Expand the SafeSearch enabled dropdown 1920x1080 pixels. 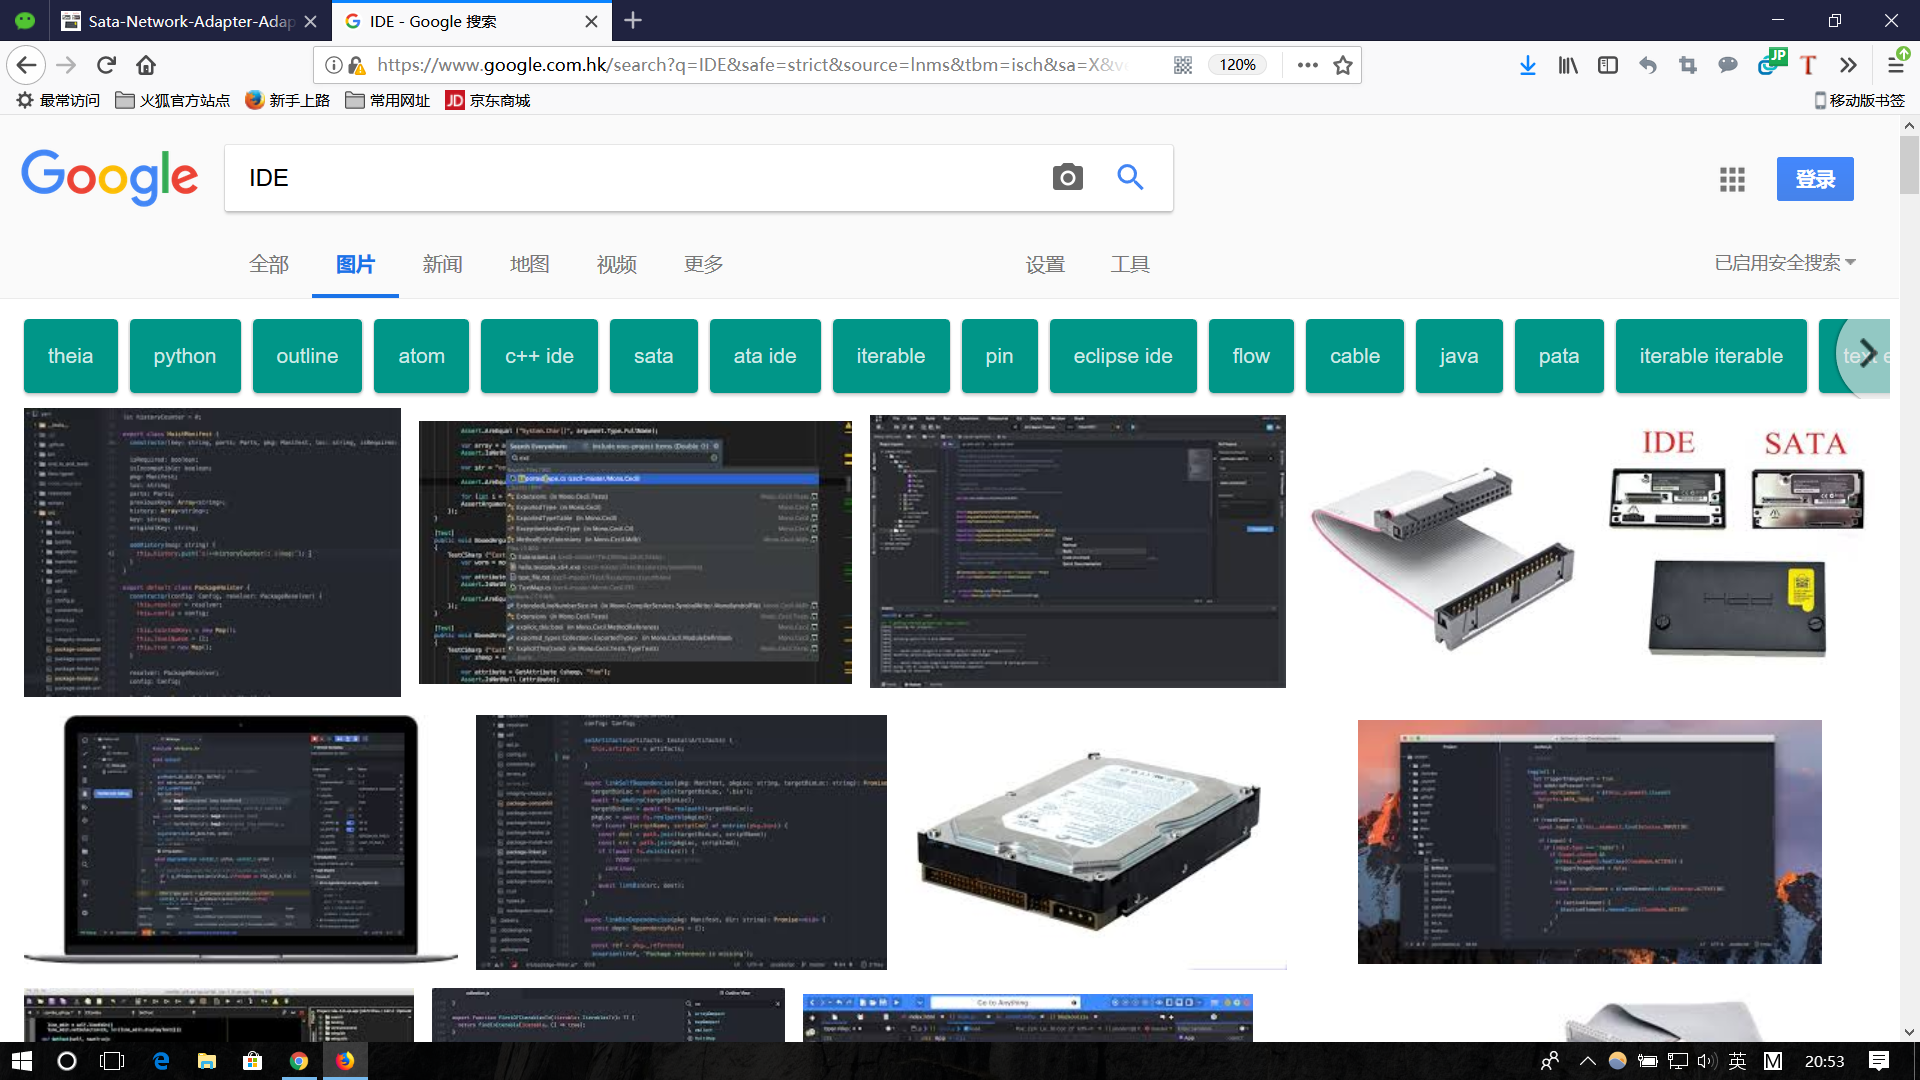[x=1784, y=263]
